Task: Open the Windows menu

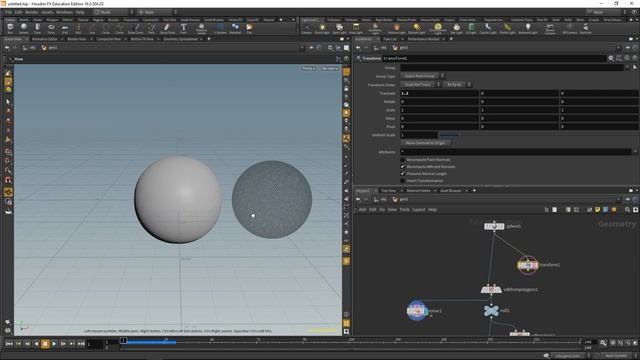Action: [x=64, y=12]
